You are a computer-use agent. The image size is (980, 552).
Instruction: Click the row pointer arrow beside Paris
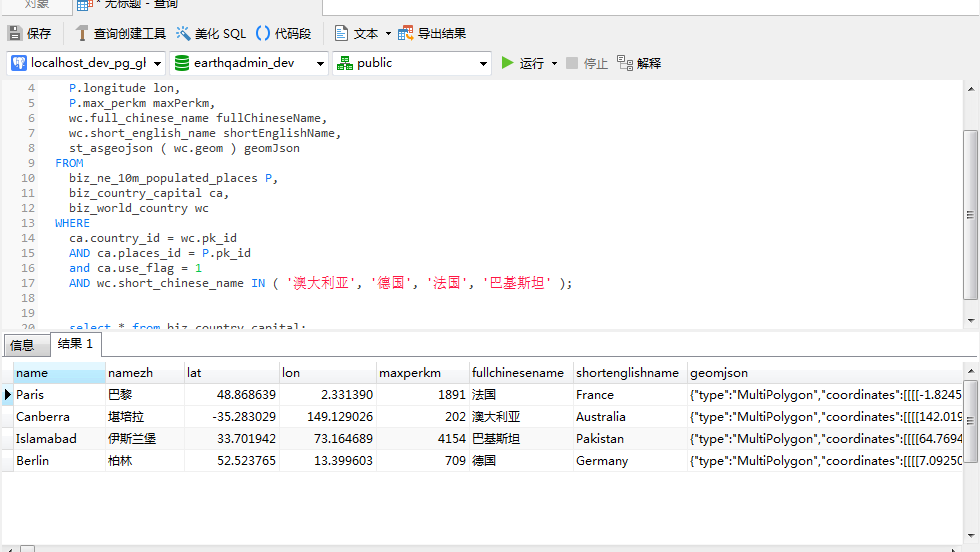coord(8,395)
